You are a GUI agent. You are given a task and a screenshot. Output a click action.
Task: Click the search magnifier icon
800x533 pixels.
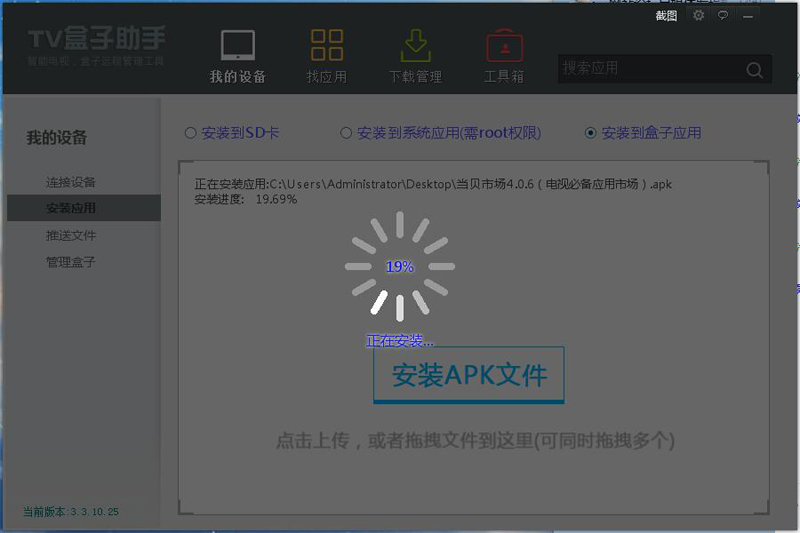coord(754,69)
